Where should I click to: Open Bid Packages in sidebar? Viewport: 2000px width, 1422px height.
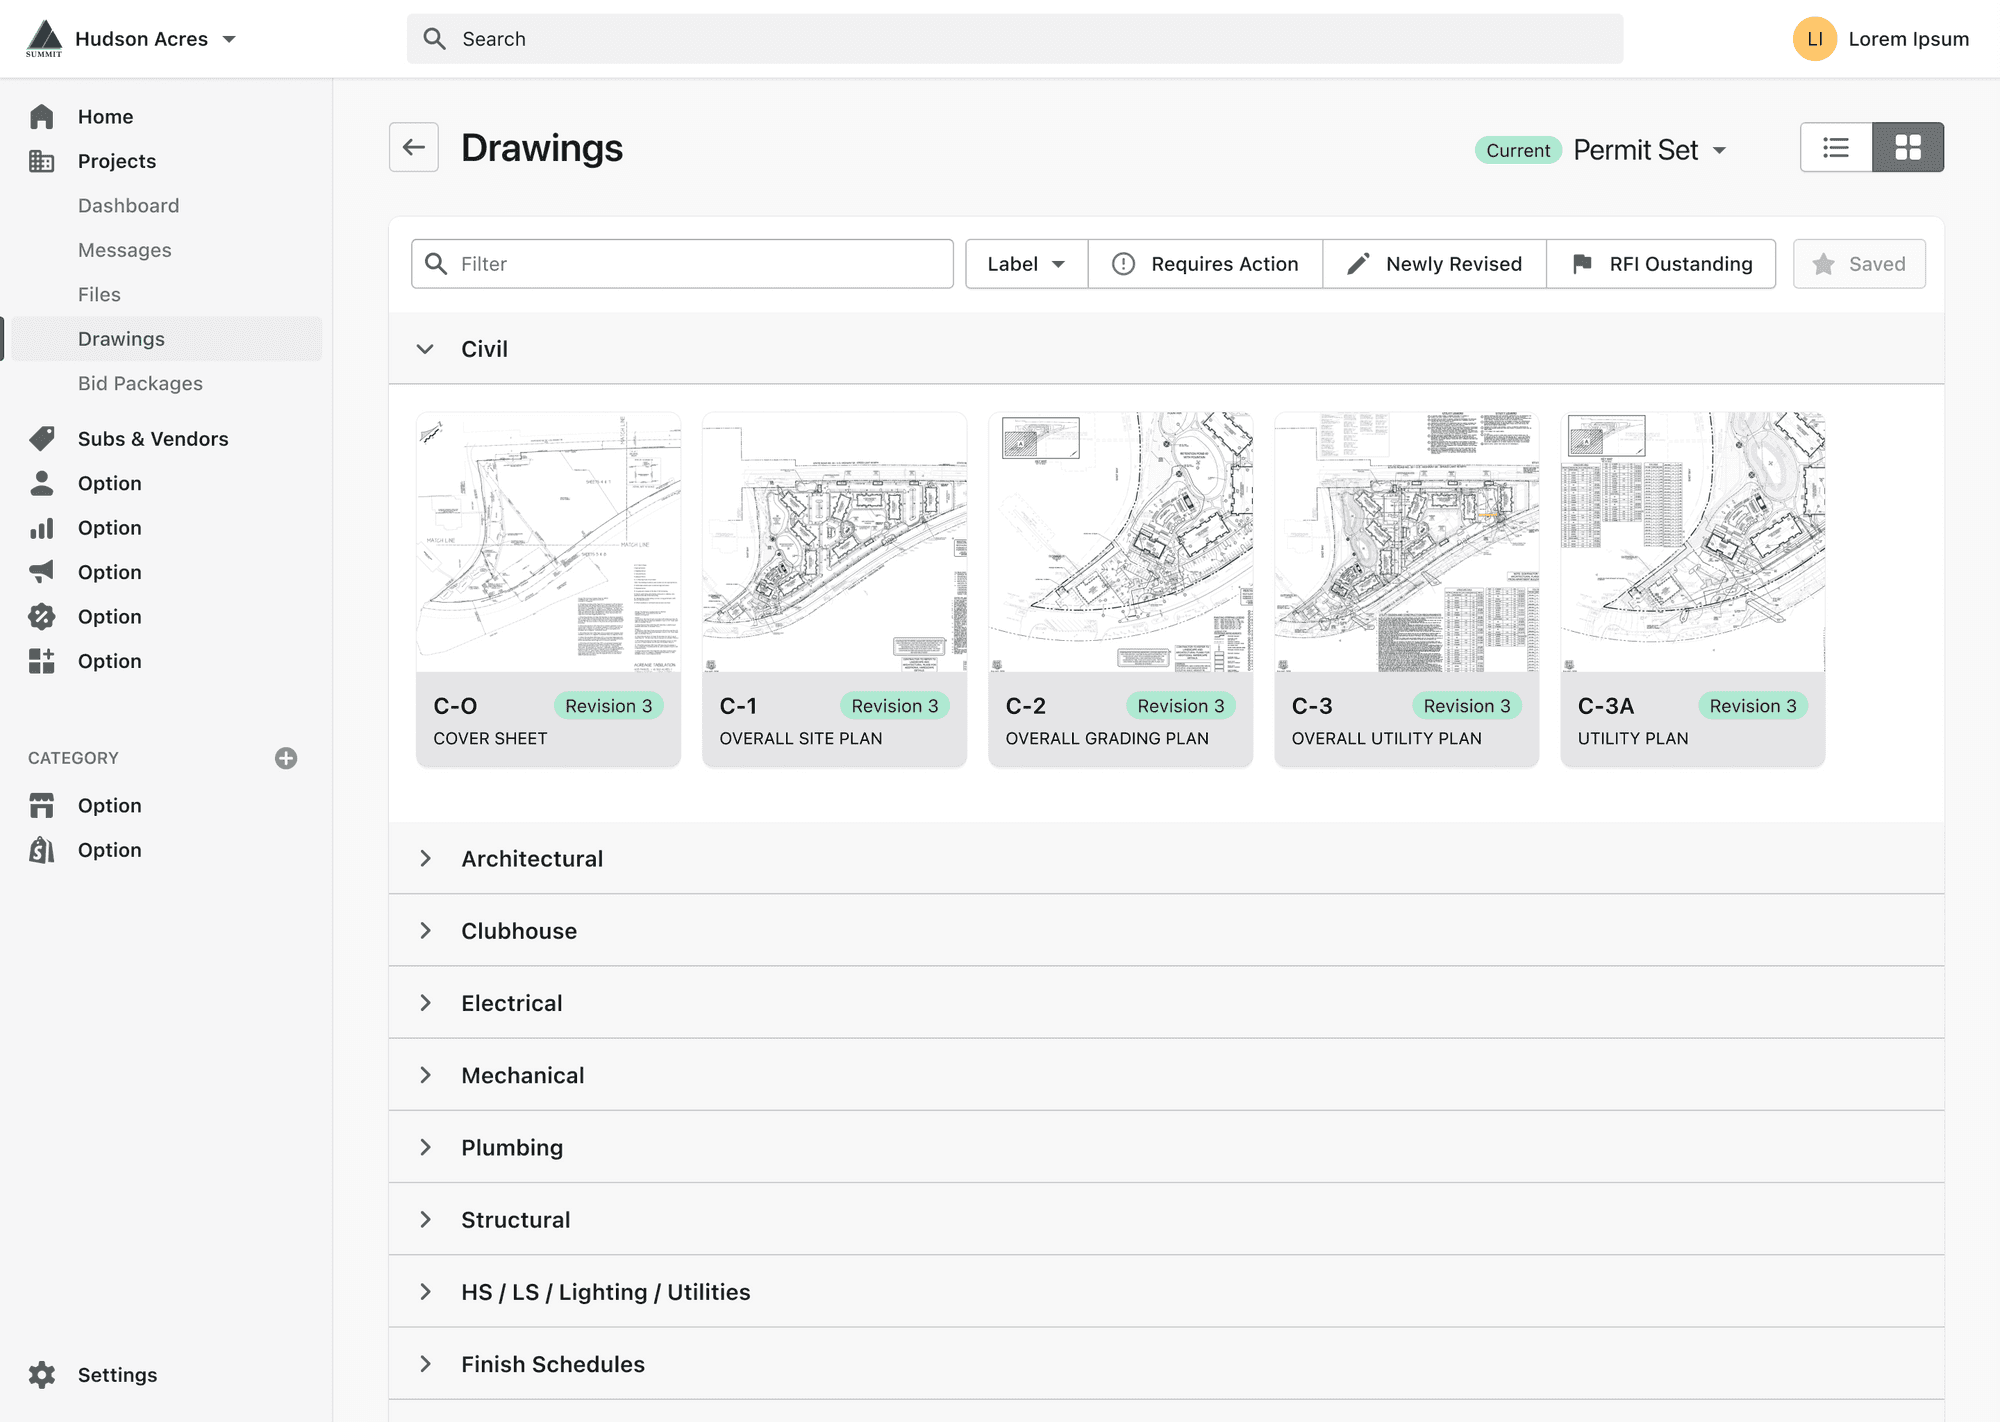click(140, 383)
